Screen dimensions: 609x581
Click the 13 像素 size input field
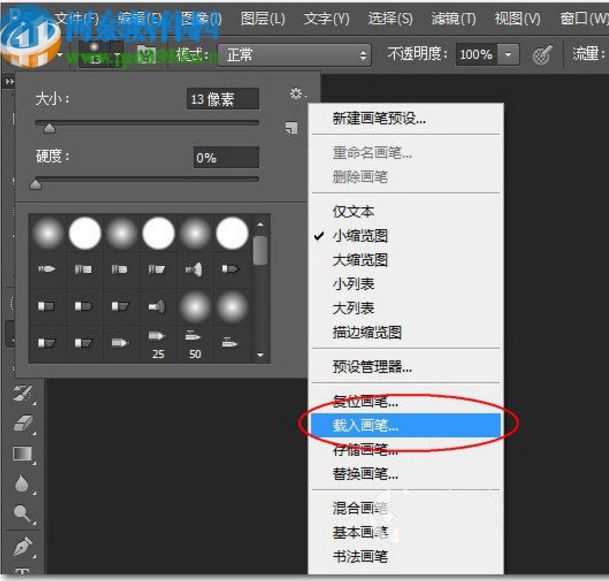point(223,99)
